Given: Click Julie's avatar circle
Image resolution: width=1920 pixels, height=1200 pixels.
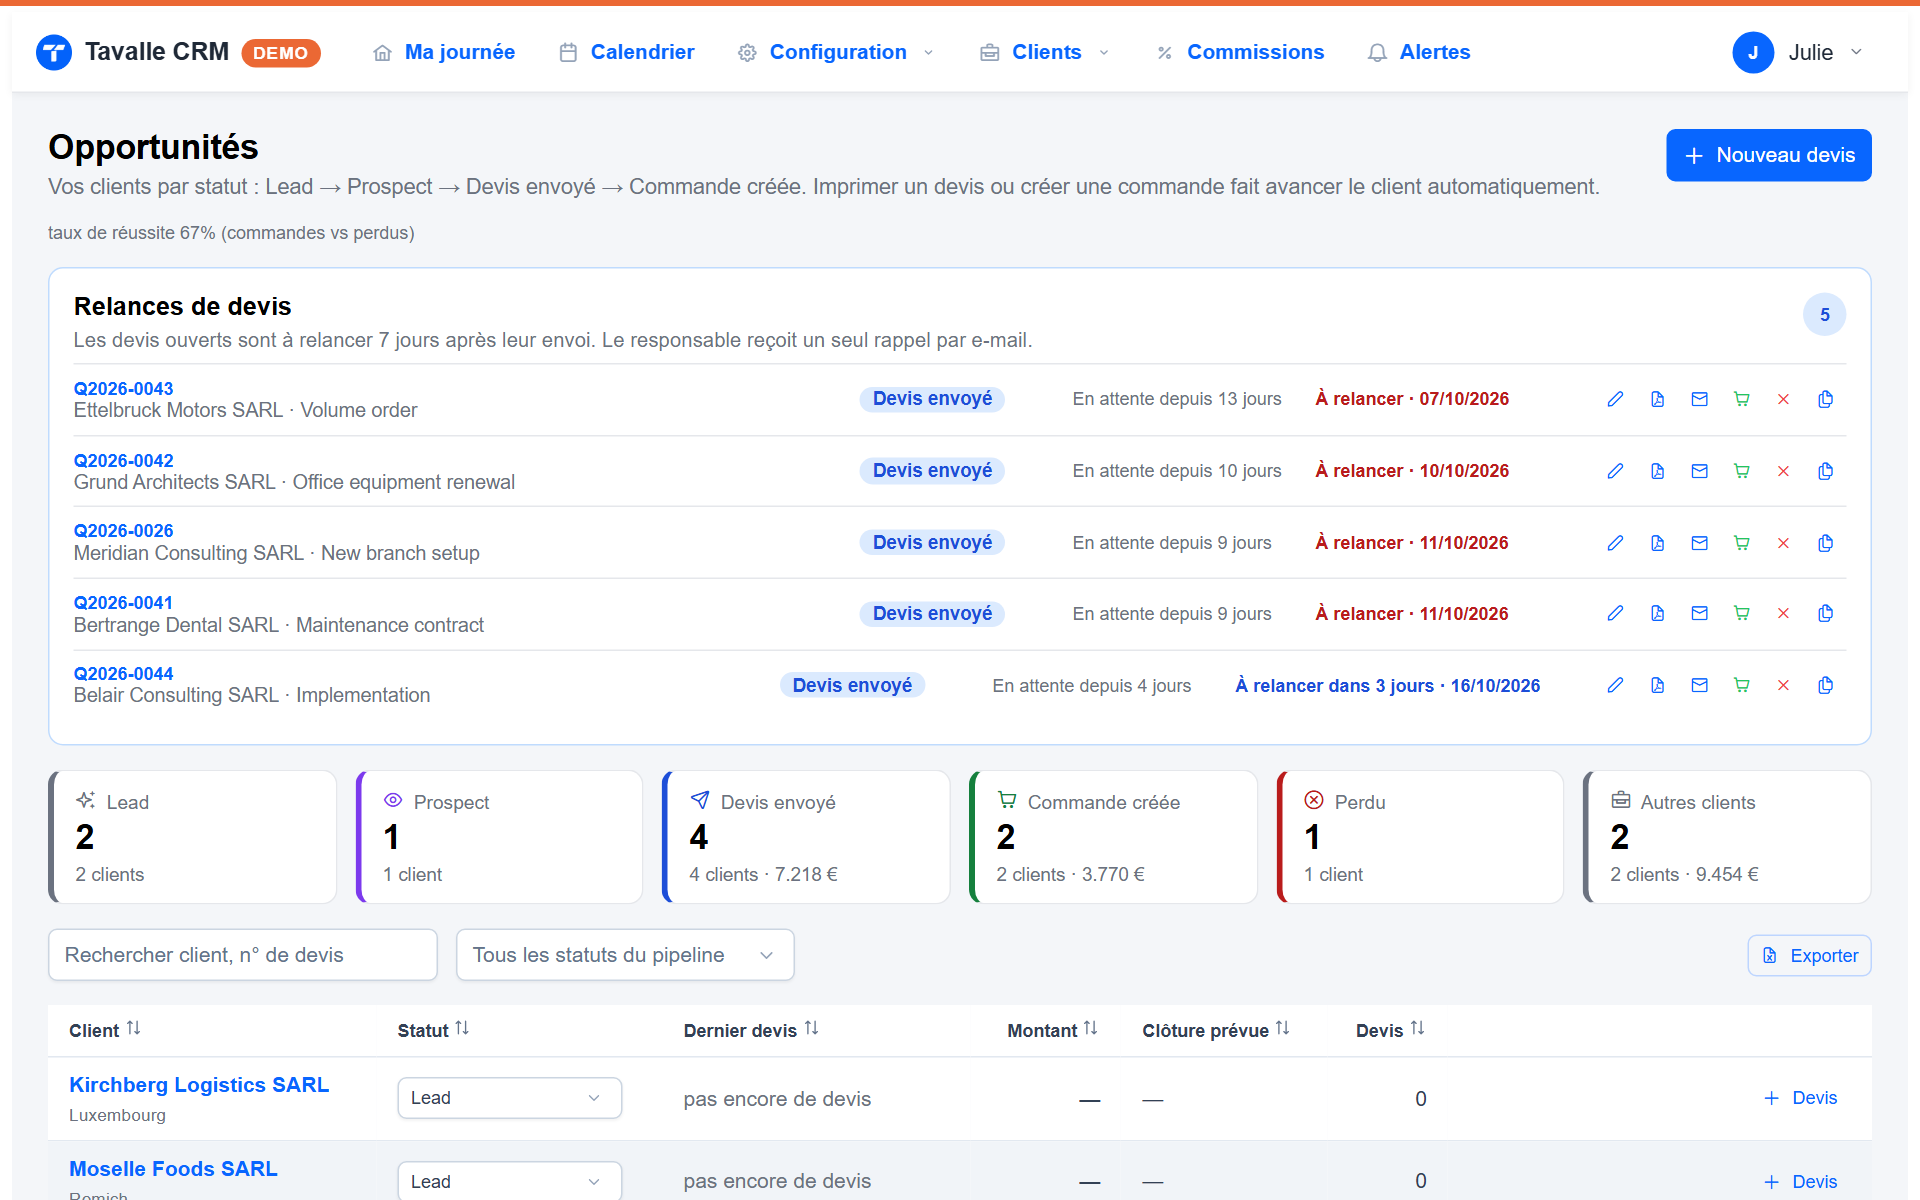Looking at the screenshot, I should (x=1753, y=52).
